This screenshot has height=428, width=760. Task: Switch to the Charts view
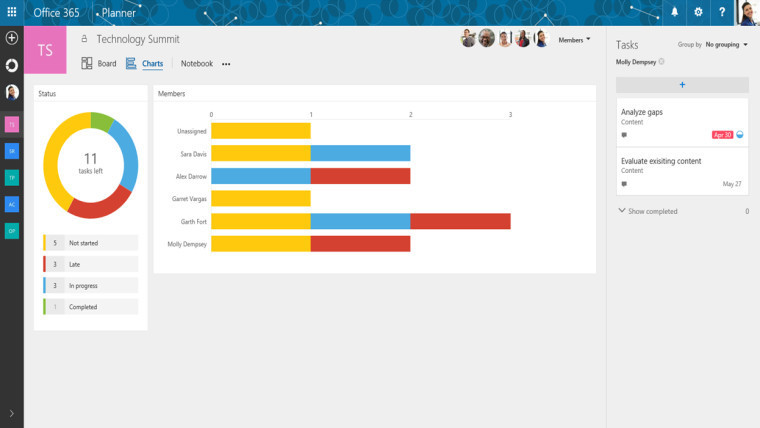(x=144, y=63)
